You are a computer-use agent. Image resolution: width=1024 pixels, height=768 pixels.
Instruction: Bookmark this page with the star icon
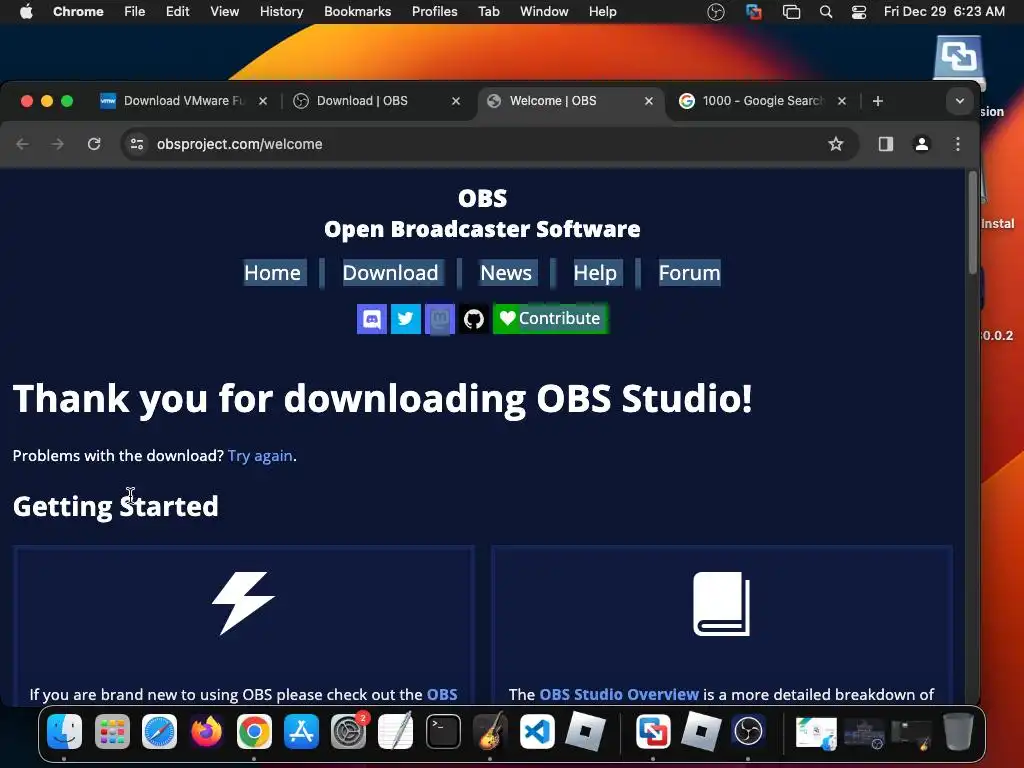835,144
